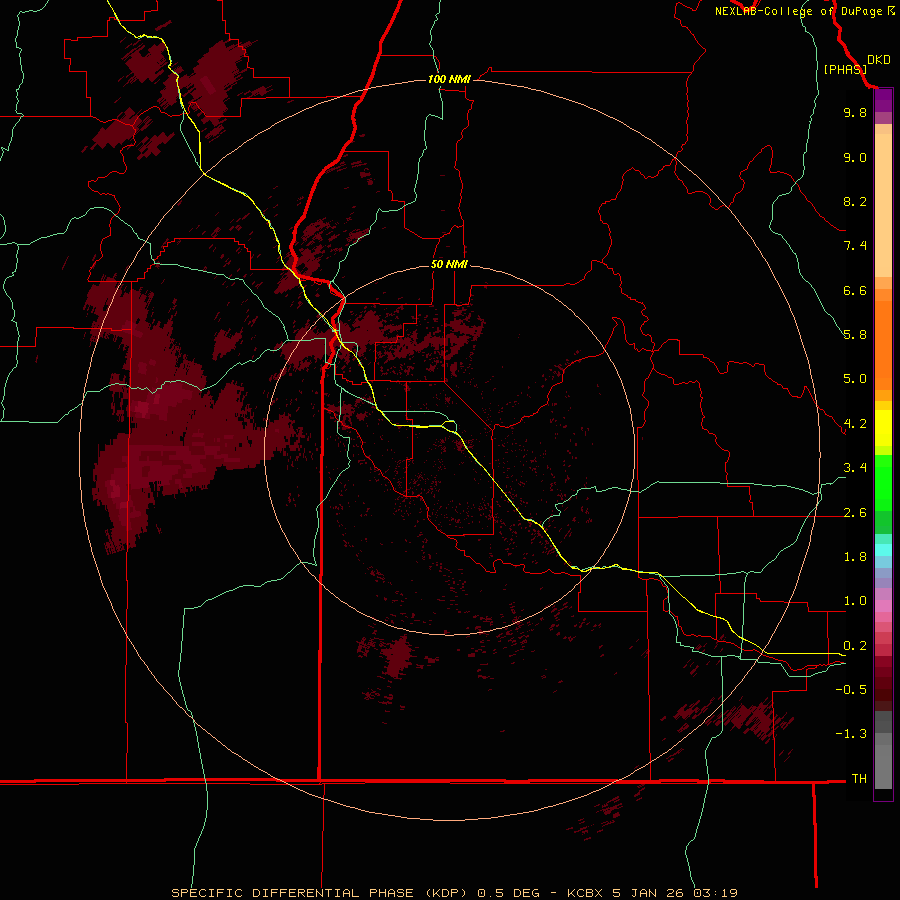The height and width of the screenshot is (900, 900).
Task: Click the TH threshold label on the scale
Action: [x=859, y=779]
